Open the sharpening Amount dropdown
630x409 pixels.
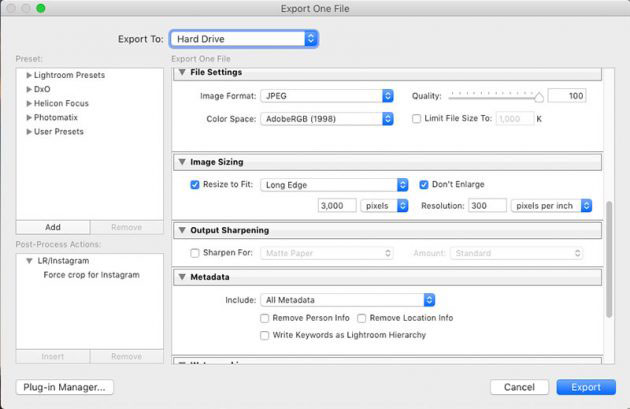(x=517, y=253)
